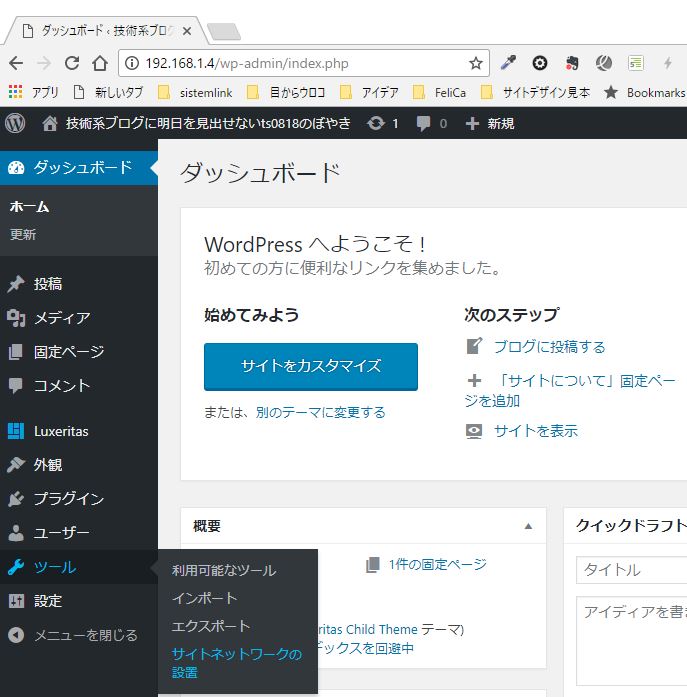Select インポート from tools flyout

pos(204,598)
